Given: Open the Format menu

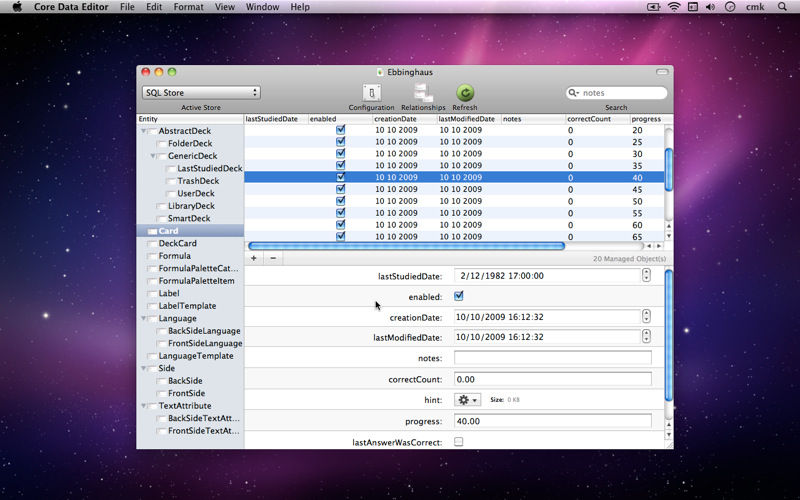Looking at the screenshot, I should (x=188, y=7).
